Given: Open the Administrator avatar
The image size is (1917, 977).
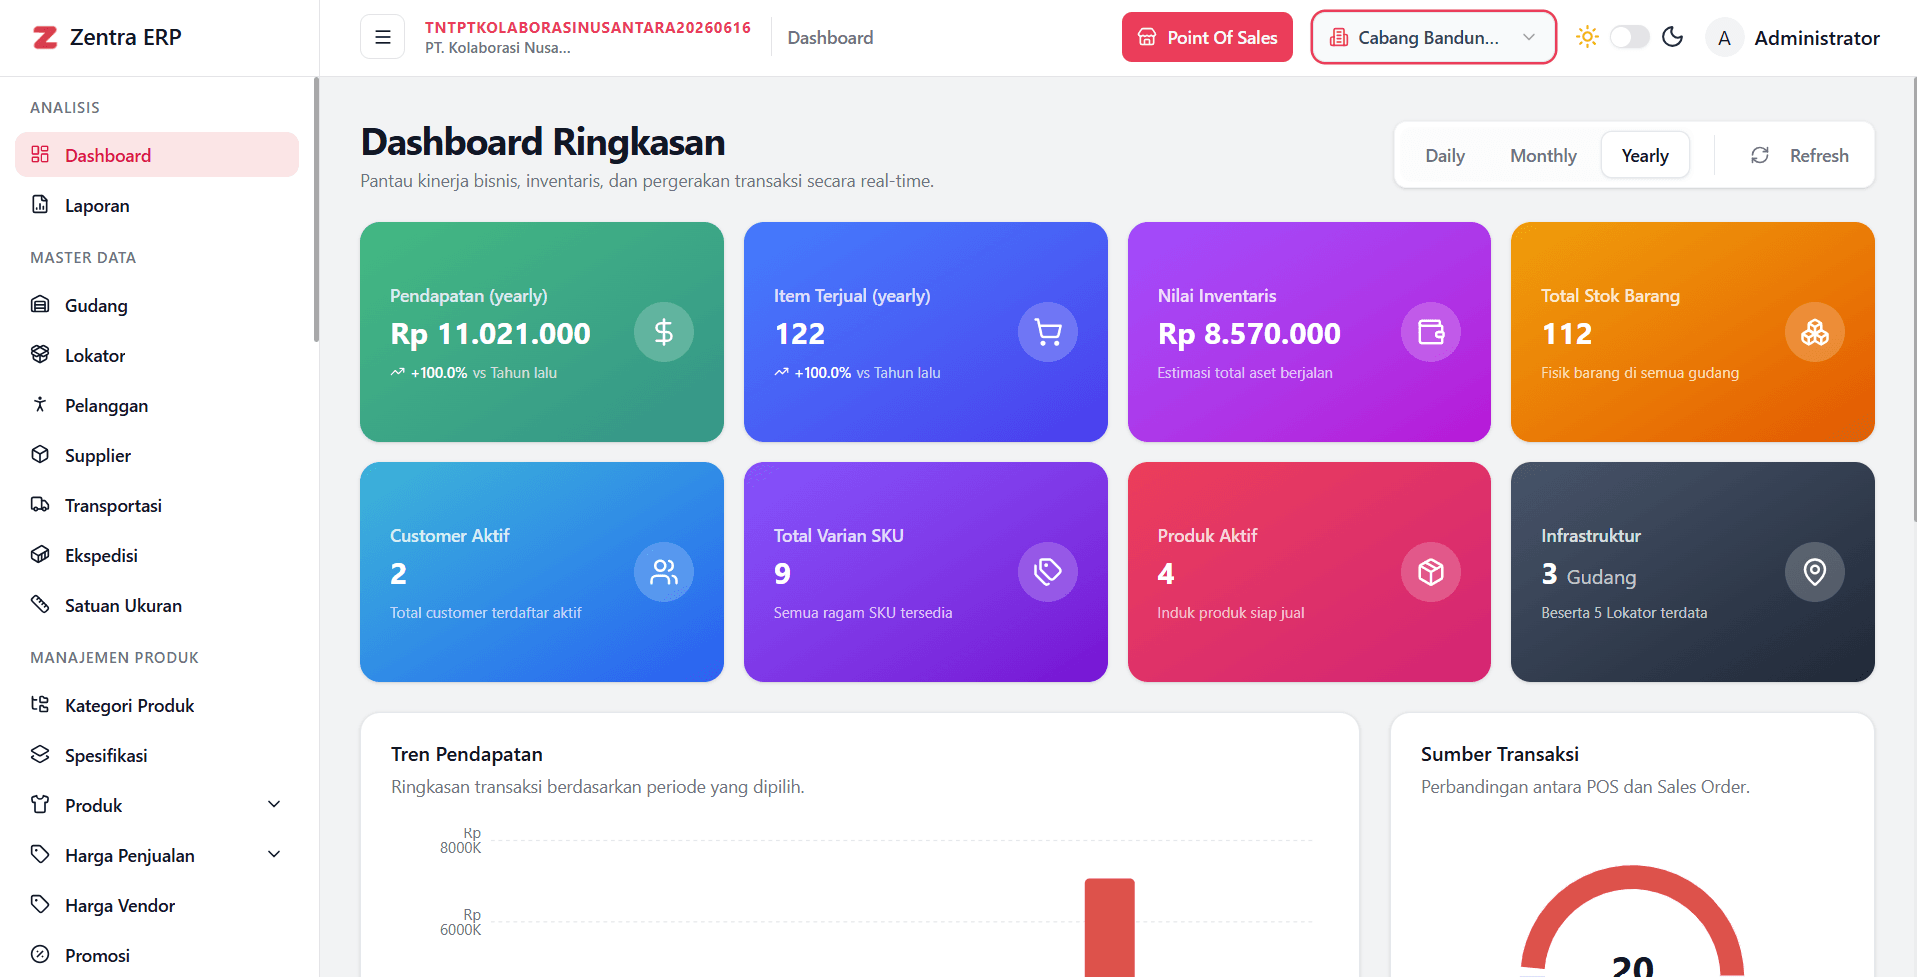Looking at the screenshot, I should pyautogui.click(x=1724, y=38).
